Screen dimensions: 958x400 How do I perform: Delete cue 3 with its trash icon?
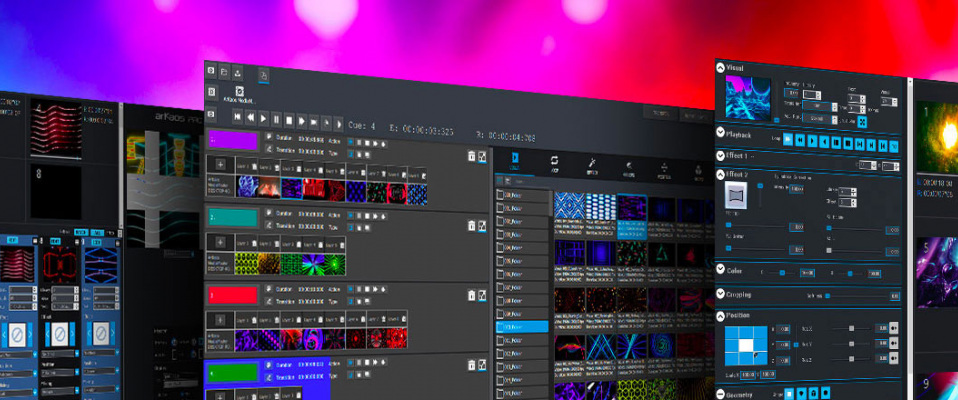coord(472,296)
